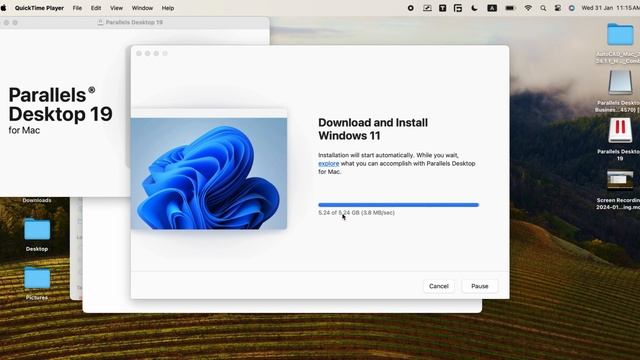This screenshot has height=360, width=640.
Task: Click the Parallels Desktop 19 for Mac logo text
Action: pyautogui.click(x=60, y=110)
